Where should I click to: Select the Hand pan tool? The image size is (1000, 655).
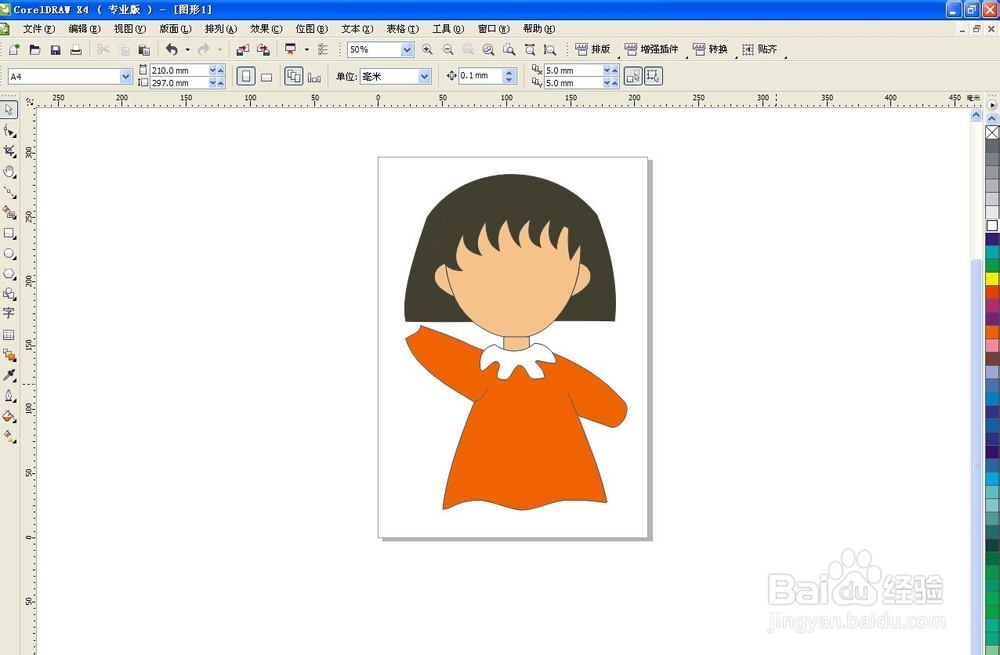(x=9, y=172)
